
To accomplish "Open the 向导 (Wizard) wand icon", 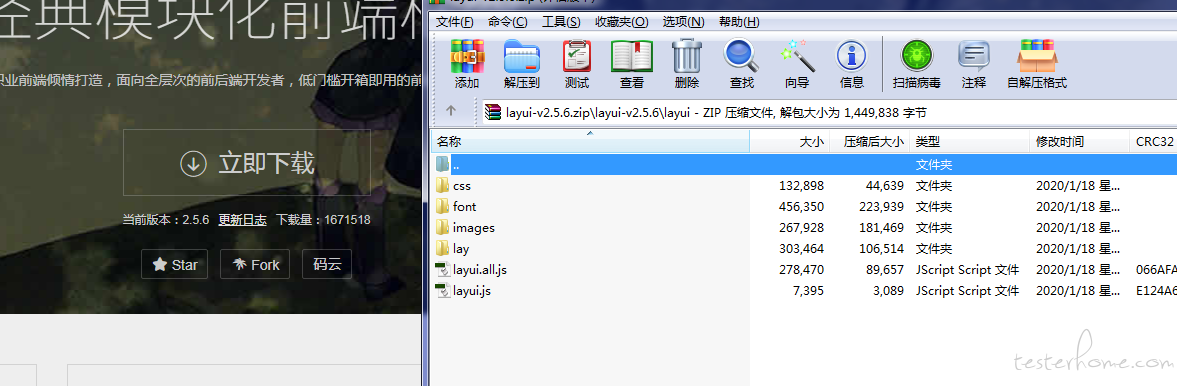I will 796,56.
